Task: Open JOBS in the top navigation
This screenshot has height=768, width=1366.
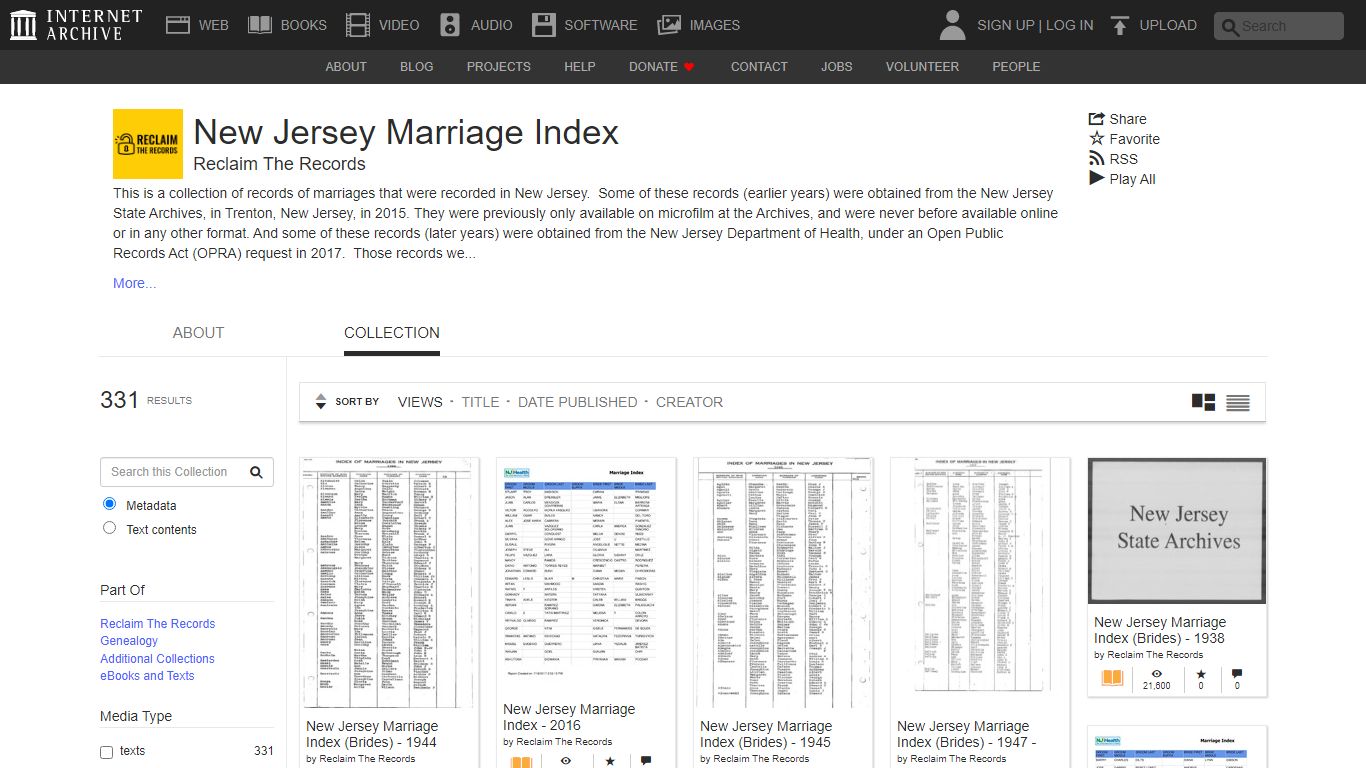Action: (837, 67)
